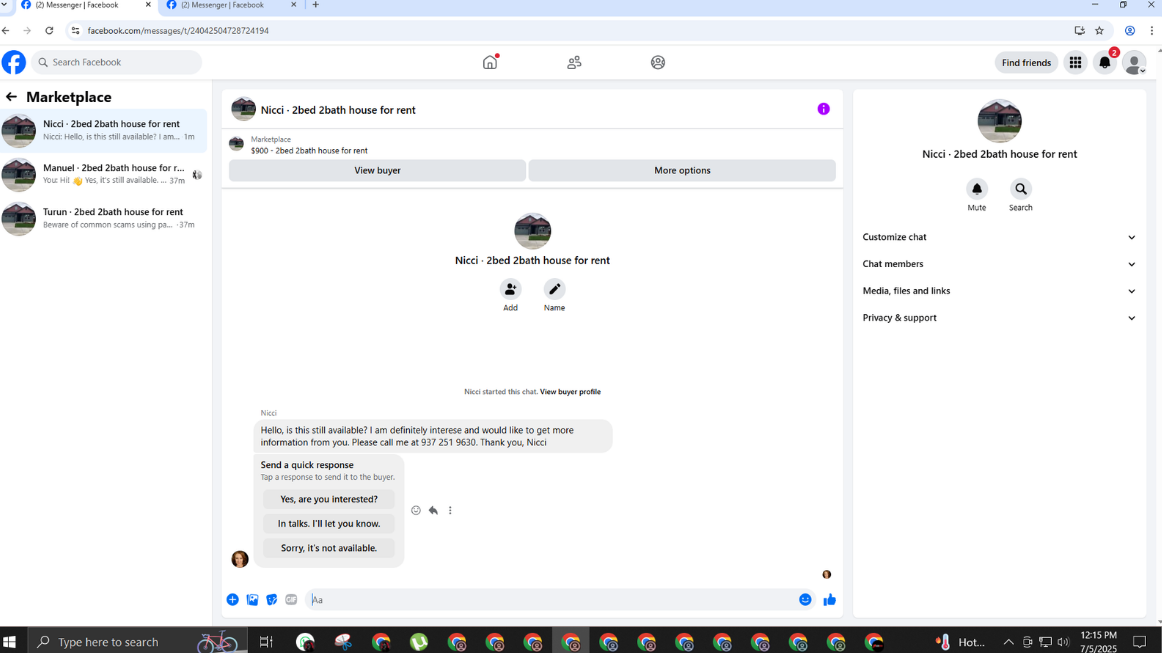Choose a sticker icon
The image size is (1162, 653).
(272, 600)
